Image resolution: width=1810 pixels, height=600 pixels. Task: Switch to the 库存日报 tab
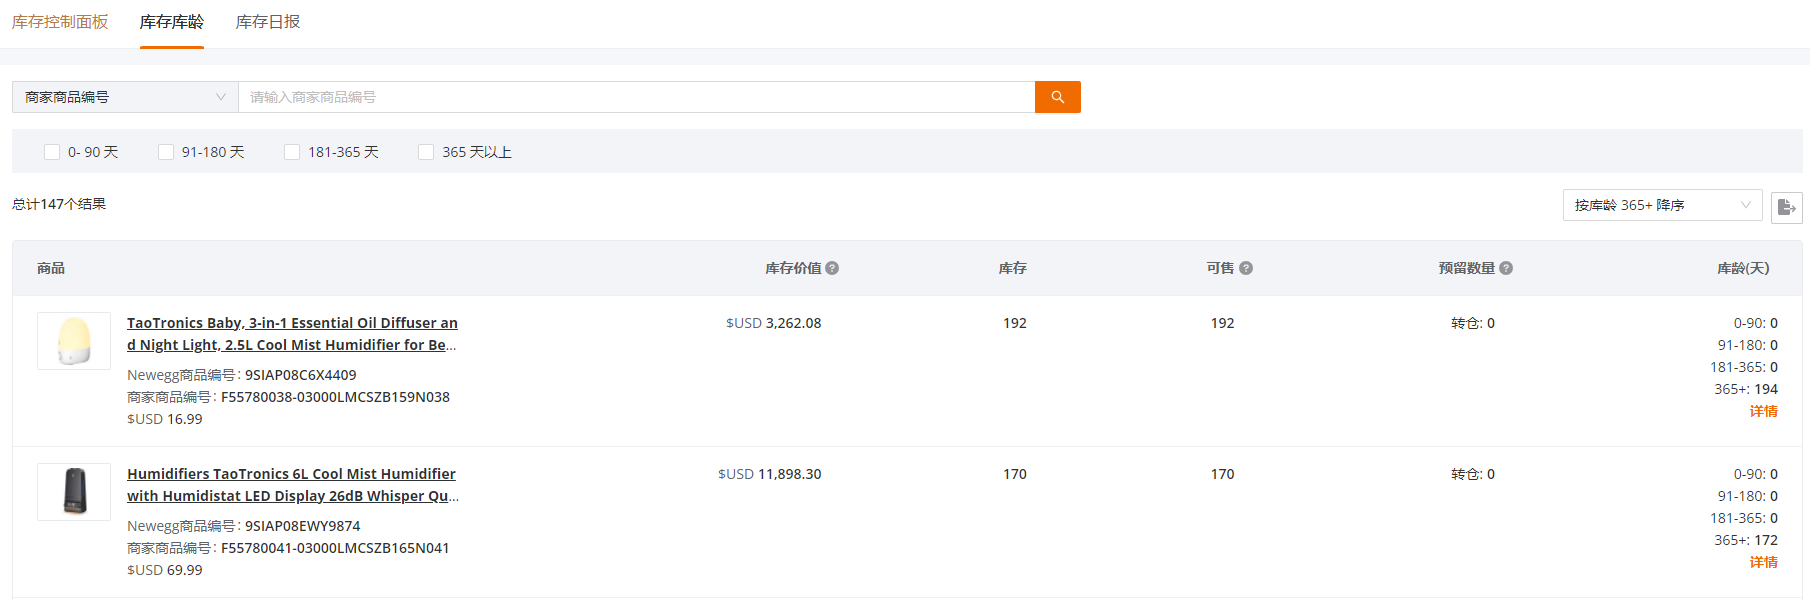pyautogui.click(x=268, y=22)
